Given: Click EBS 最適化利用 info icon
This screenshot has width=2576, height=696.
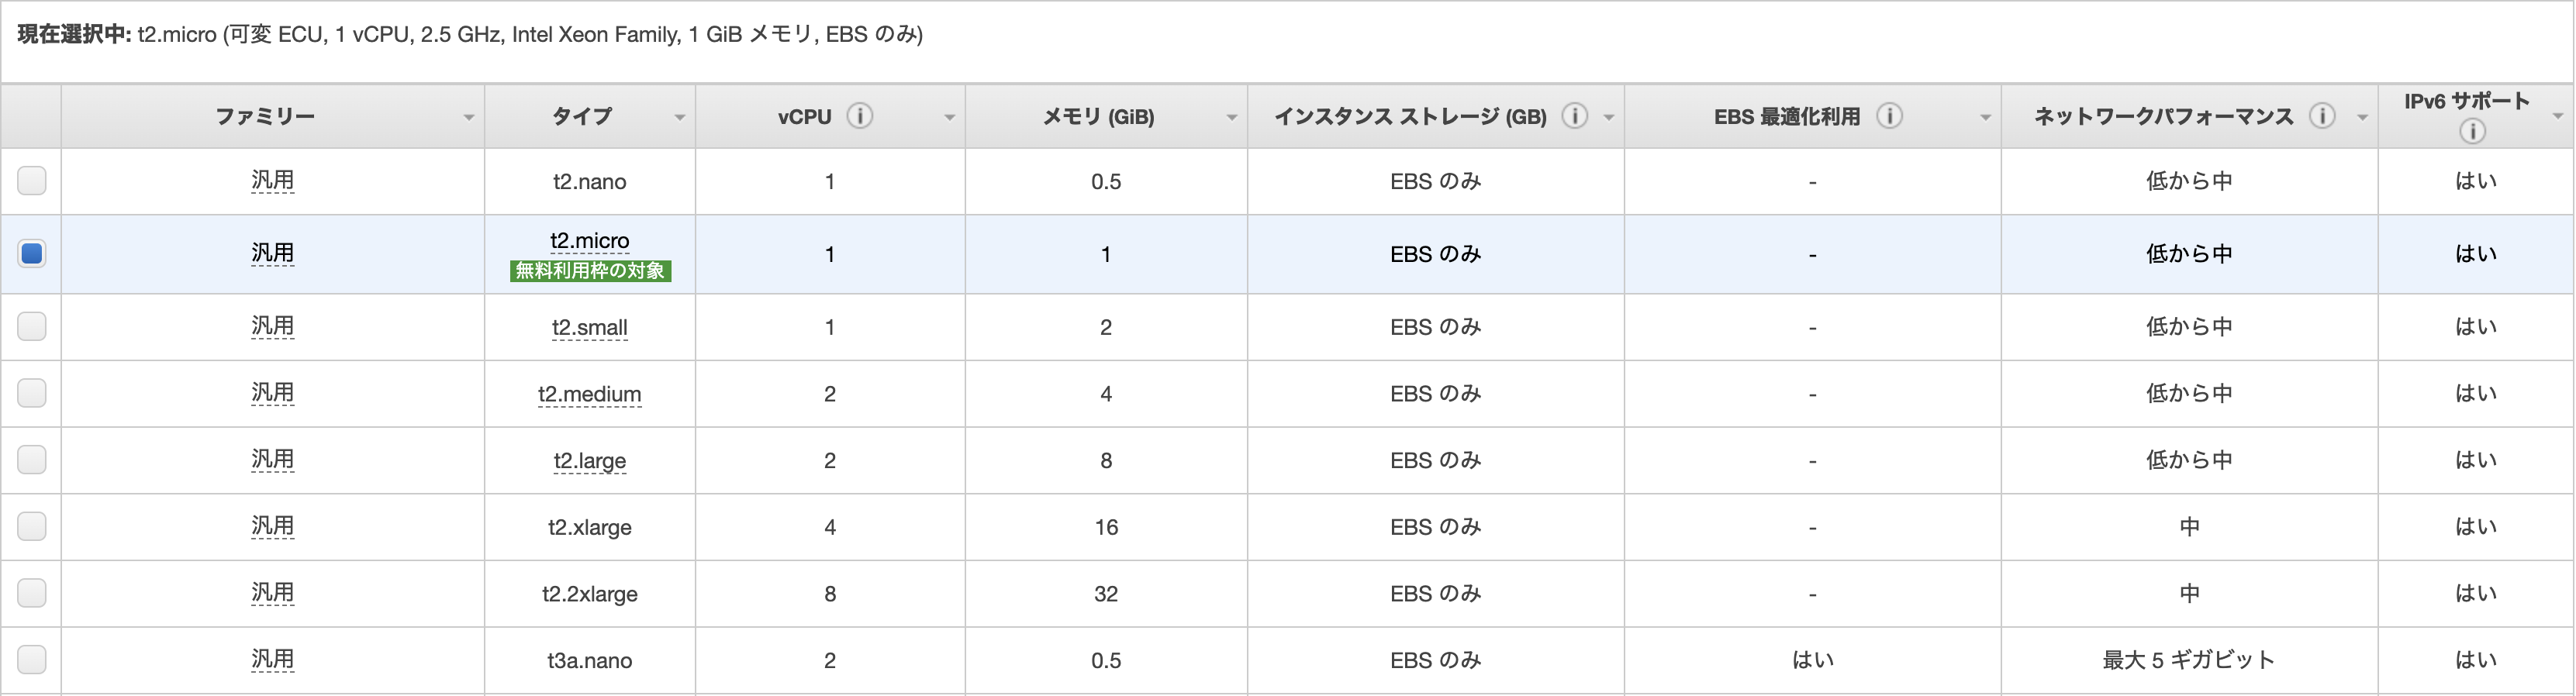Looking at the screenshot, I should click(1889, 116).
